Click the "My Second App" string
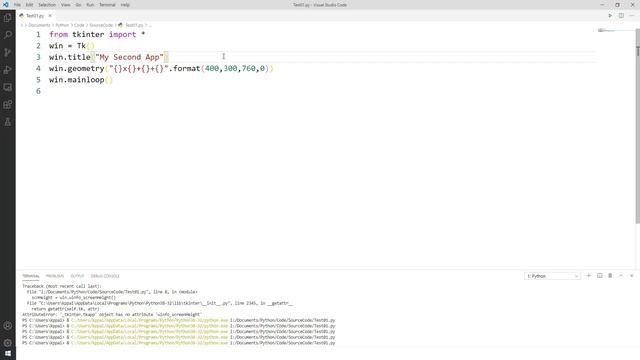This screenshot has width=640, height=360. click(x=129, y=57)
